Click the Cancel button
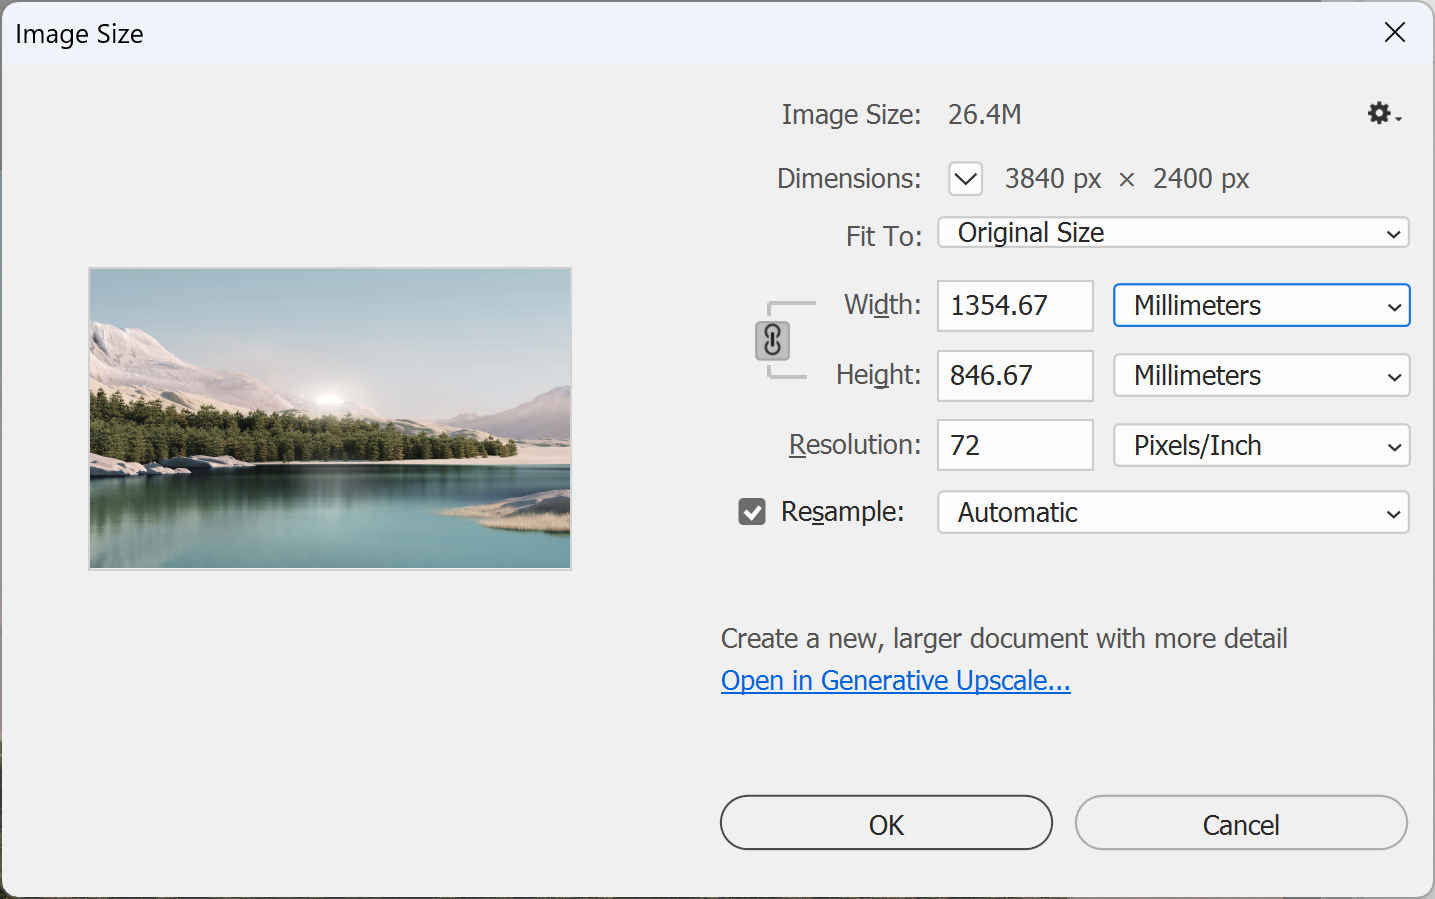This screenshot has width=1435, height=899. [1241, 823]
